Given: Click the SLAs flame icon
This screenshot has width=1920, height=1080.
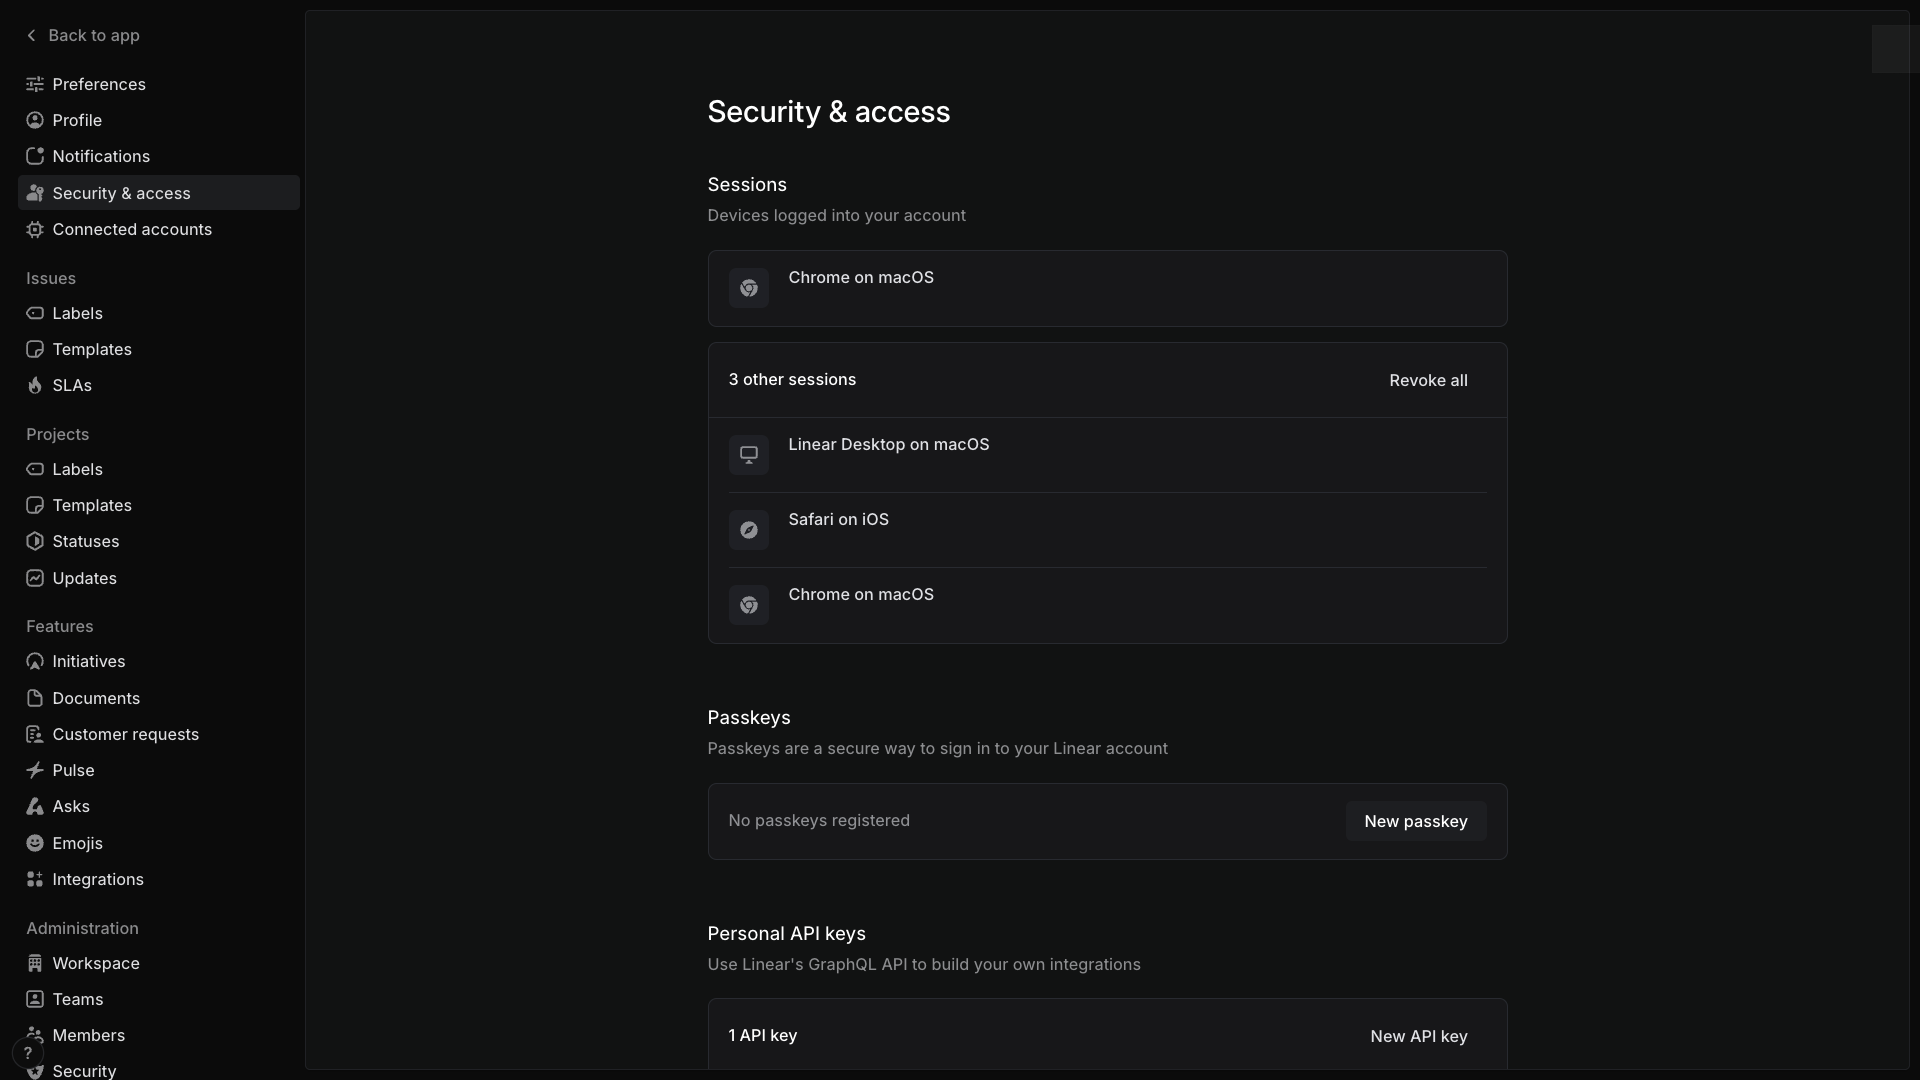Looking at the screenshot, I should pyautogui.click(x=35, y=385).
